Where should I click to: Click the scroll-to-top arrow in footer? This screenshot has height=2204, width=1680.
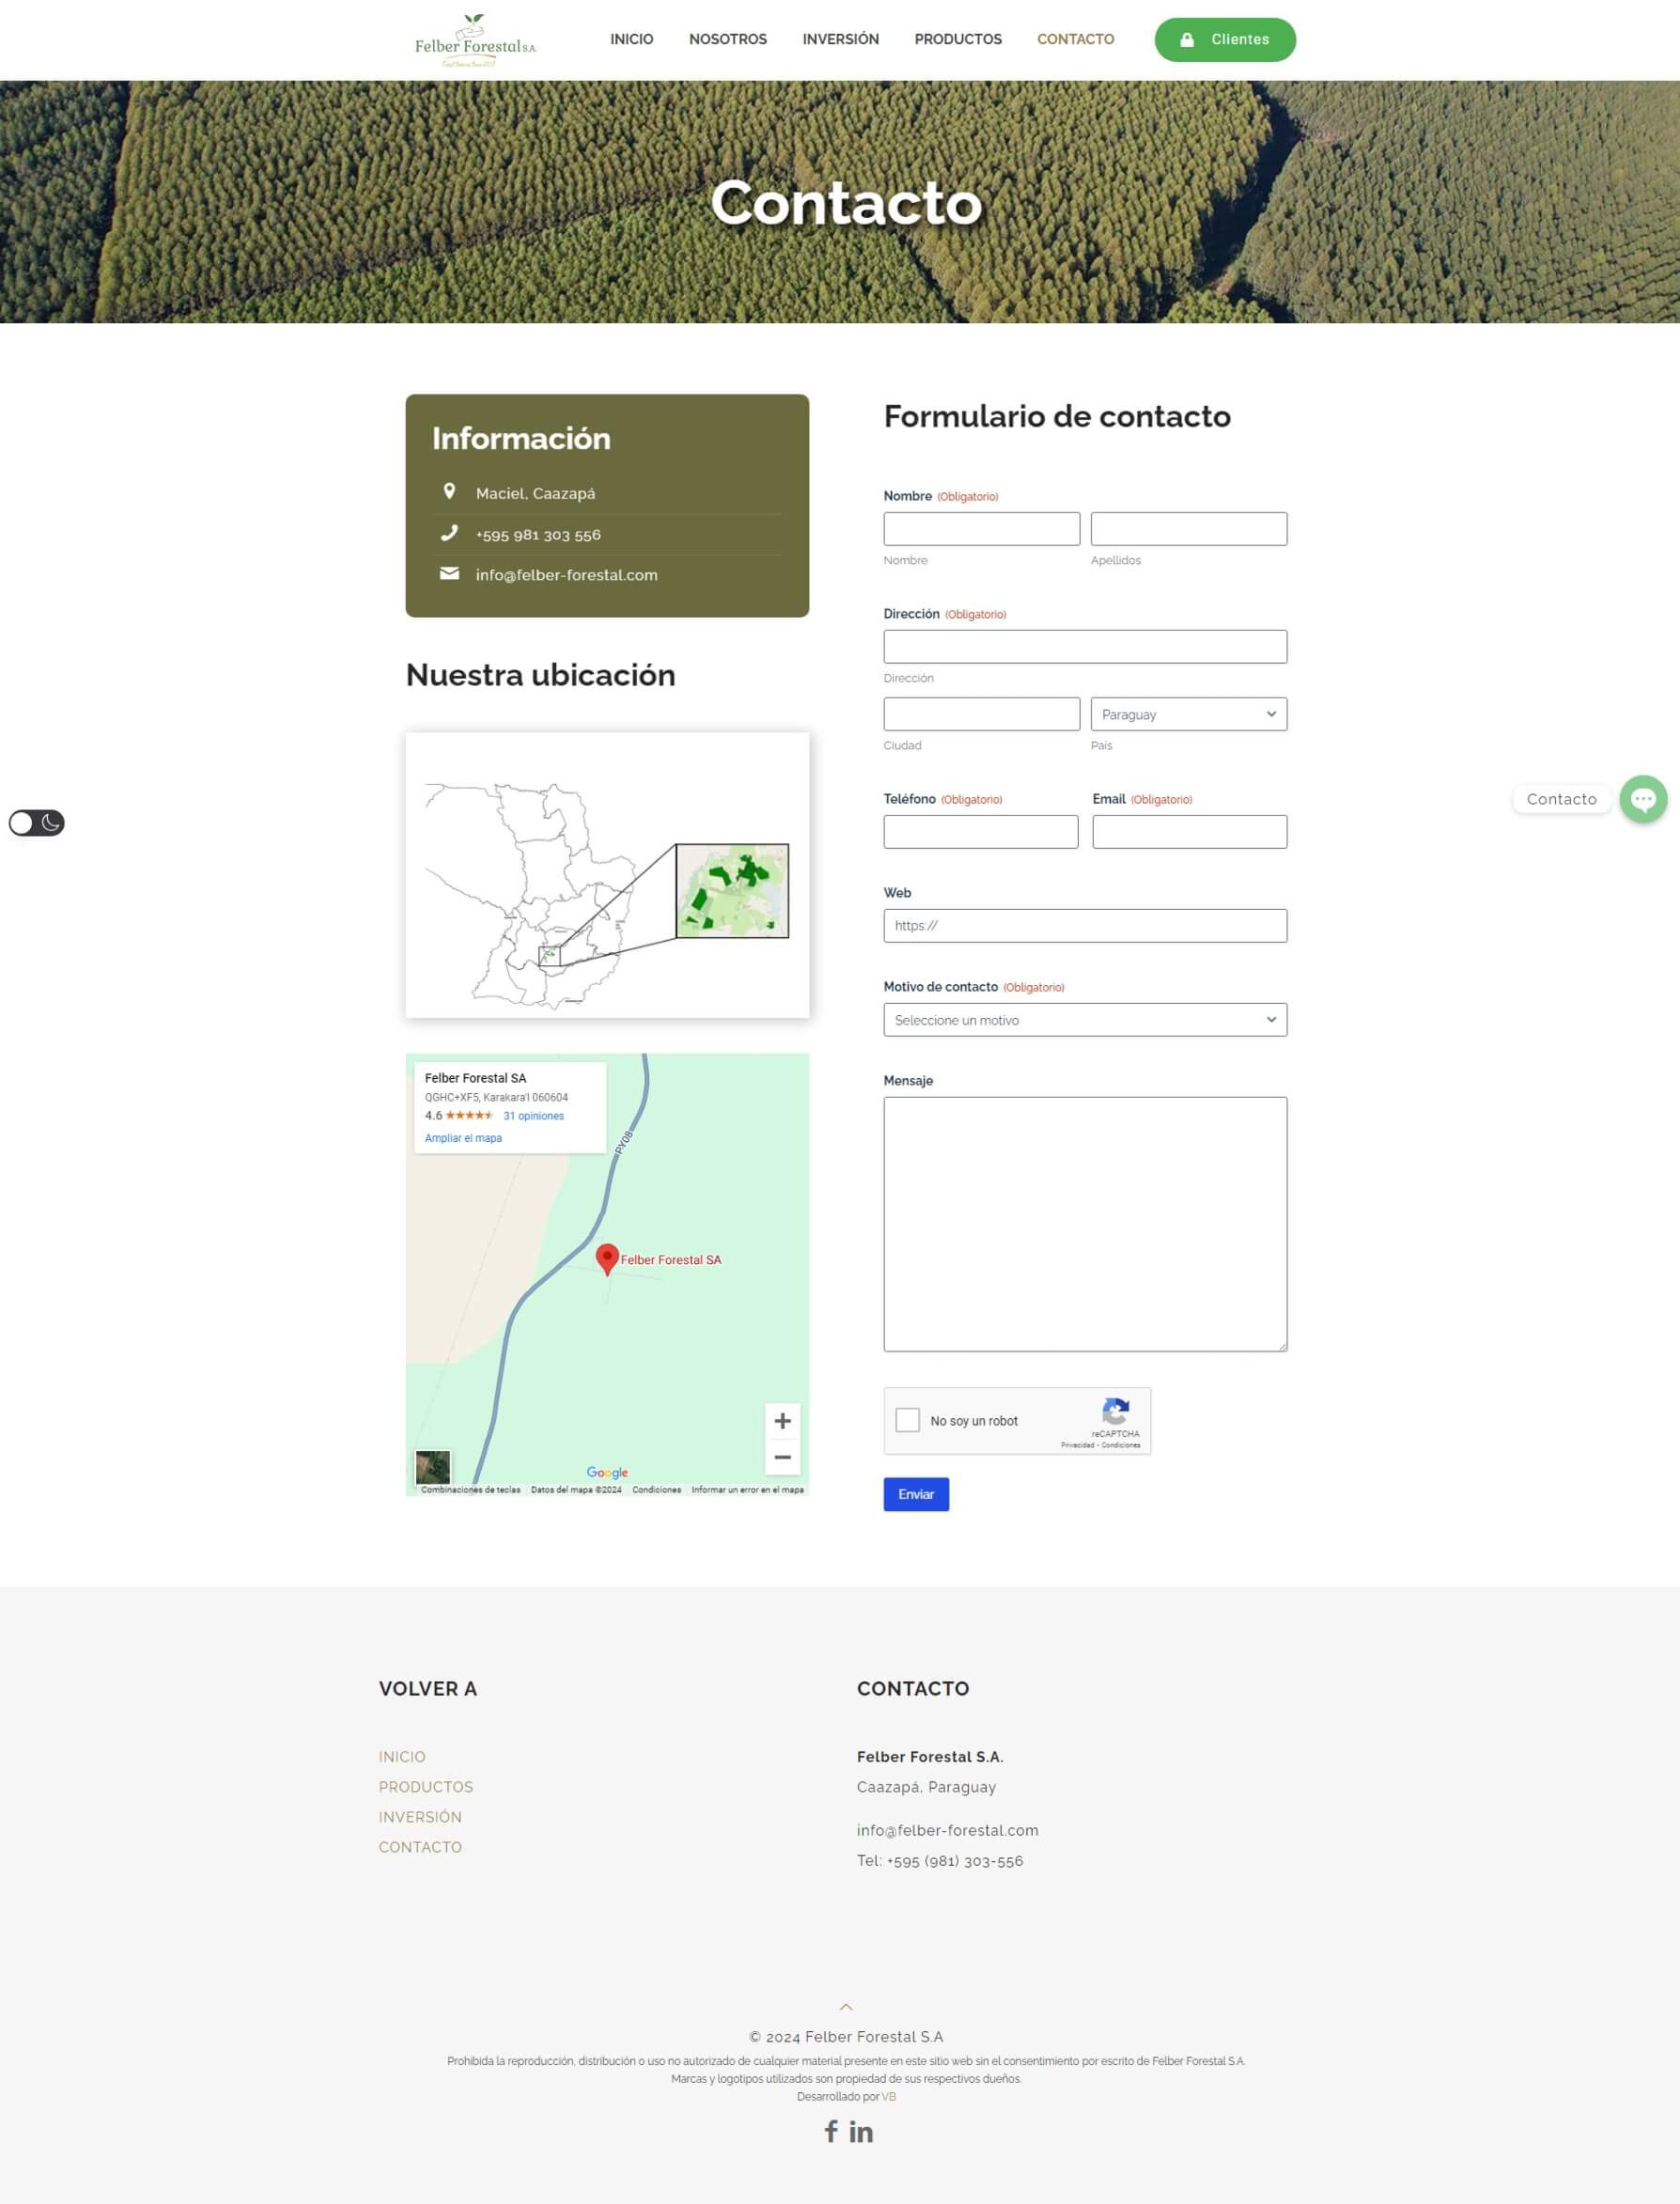(846, 2007)
